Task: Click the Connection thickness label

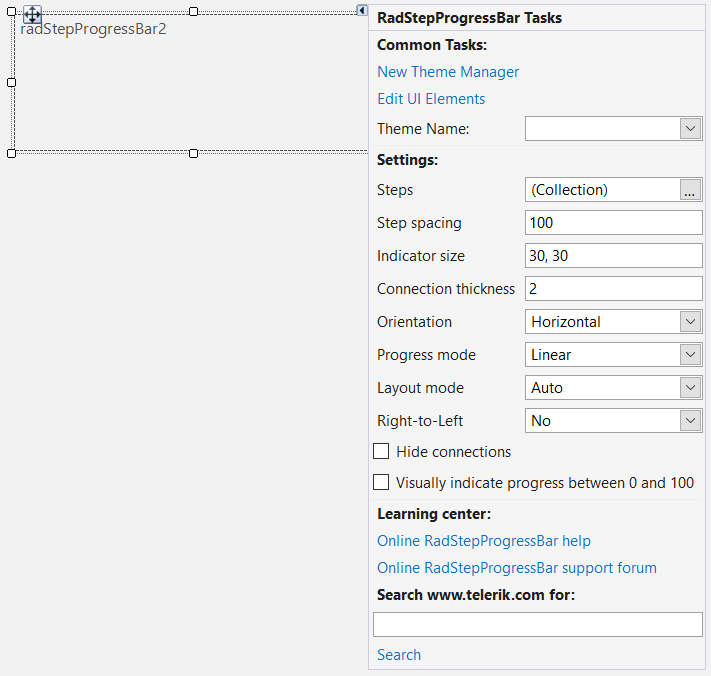Action: [x=446, y=289]
